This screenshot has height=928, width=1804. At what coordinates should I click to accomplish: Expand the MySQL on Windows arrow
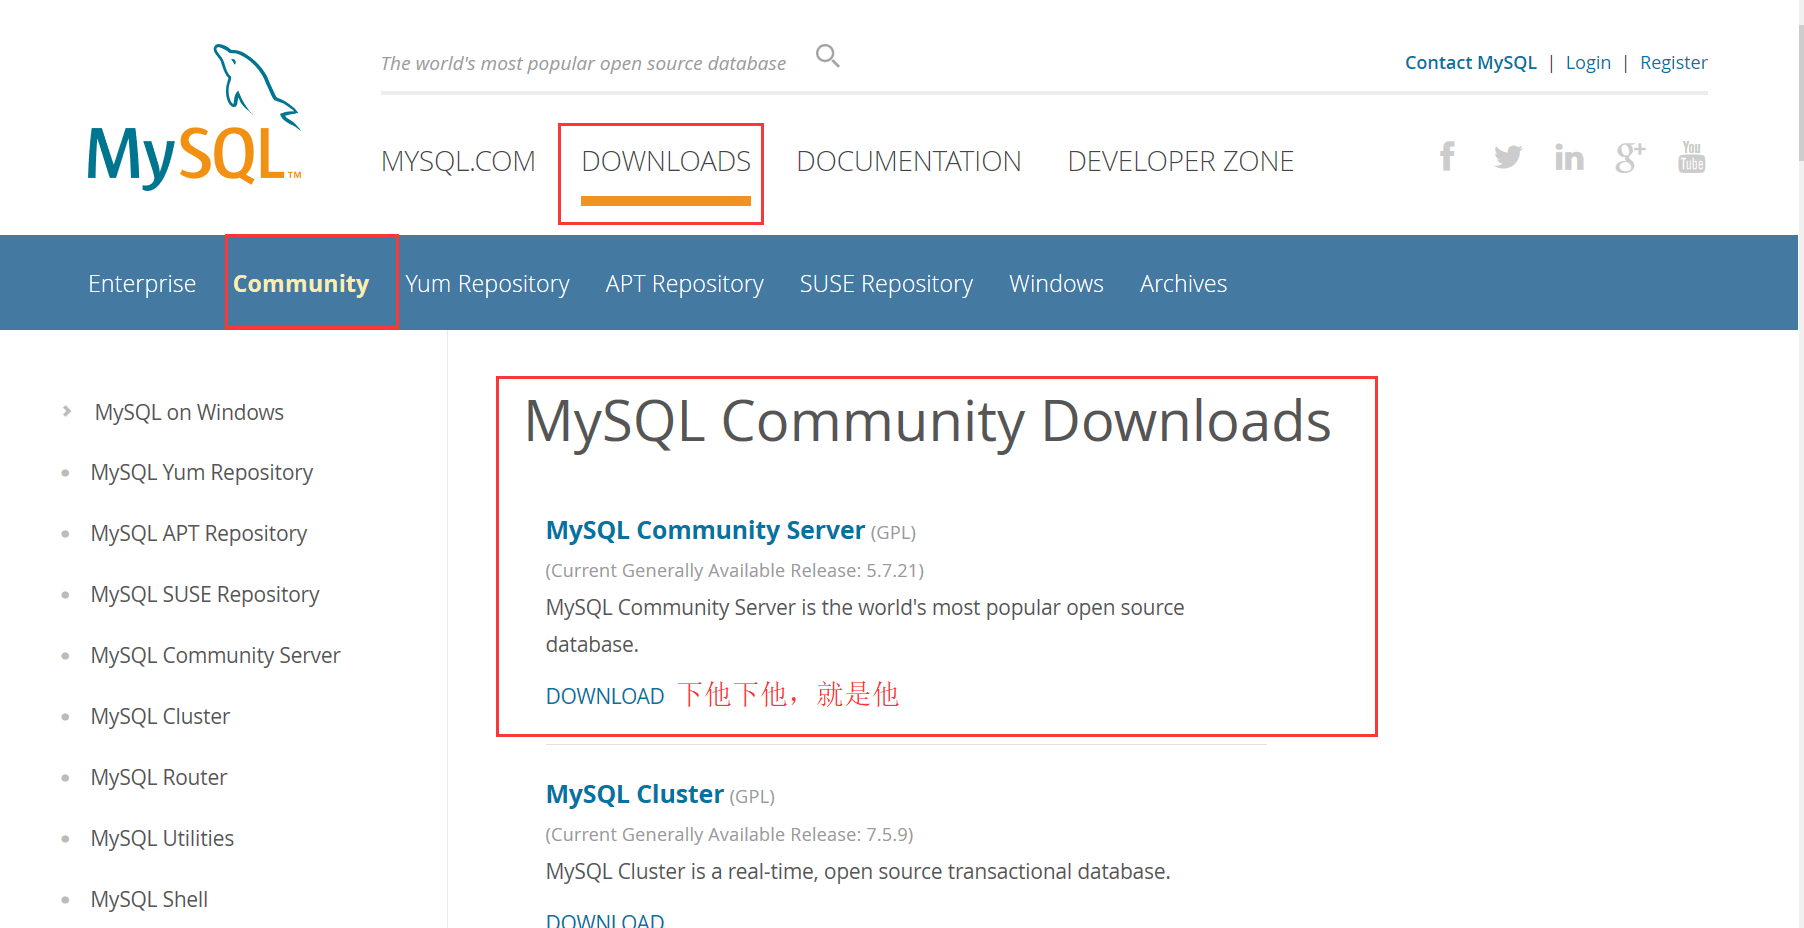point(67,411)
